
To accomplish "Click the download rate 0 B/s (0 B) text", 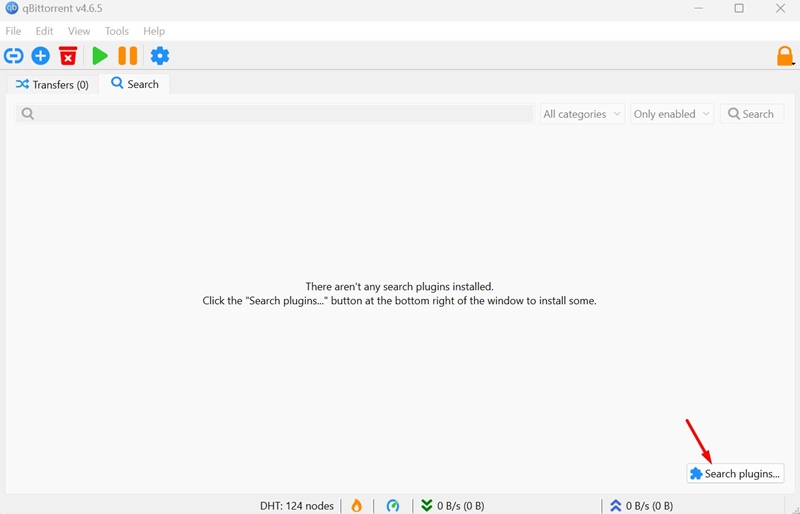I will coord(461,506).
